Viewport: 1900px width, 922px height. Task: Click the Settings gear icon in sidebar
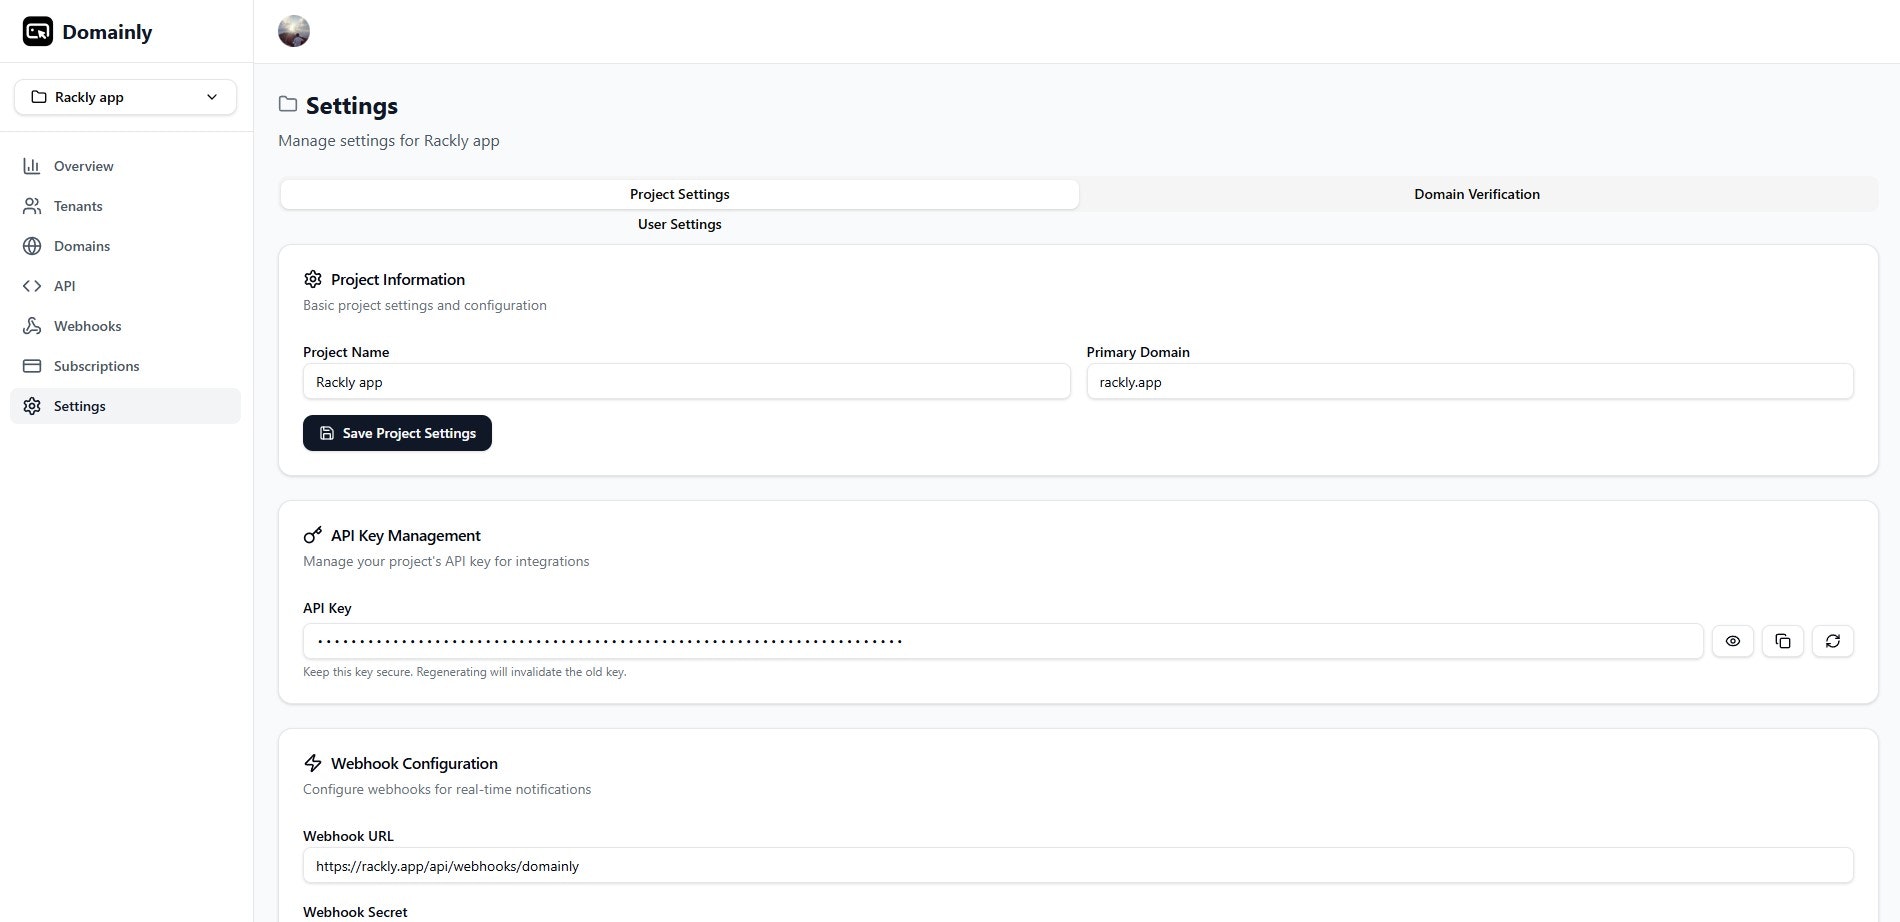click(32, 406)
